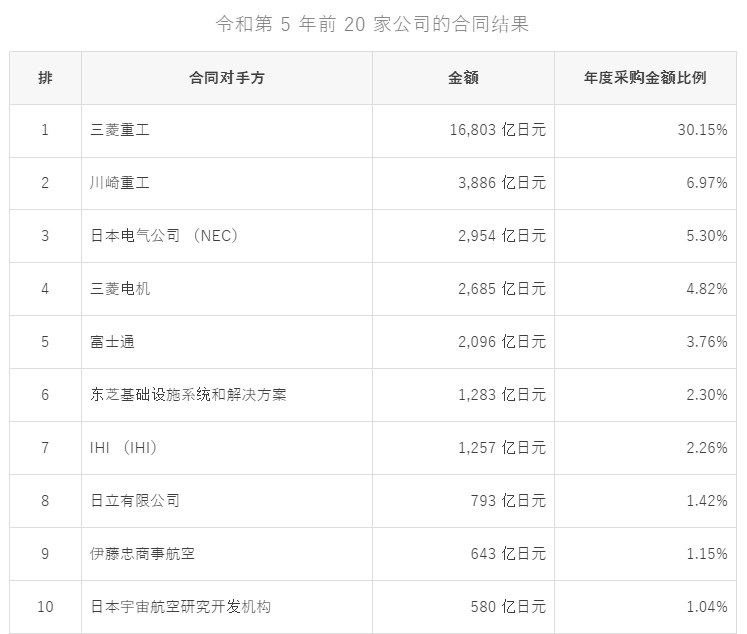Click rank number 1 in 三菱重工 row
Viewport: 747px width, 634px height.
(45, 130)
